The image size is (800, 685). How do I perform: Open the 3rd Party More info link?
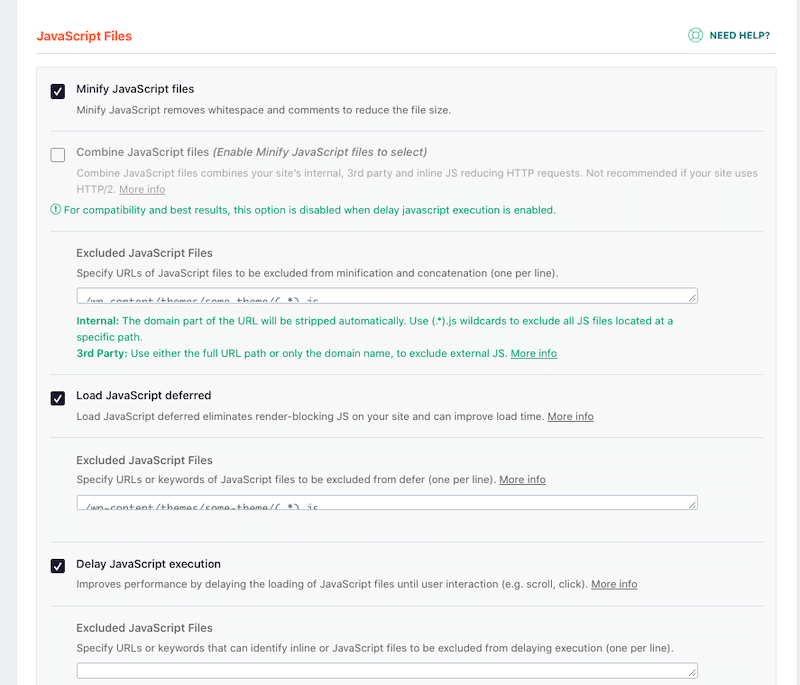coord(533,353)
